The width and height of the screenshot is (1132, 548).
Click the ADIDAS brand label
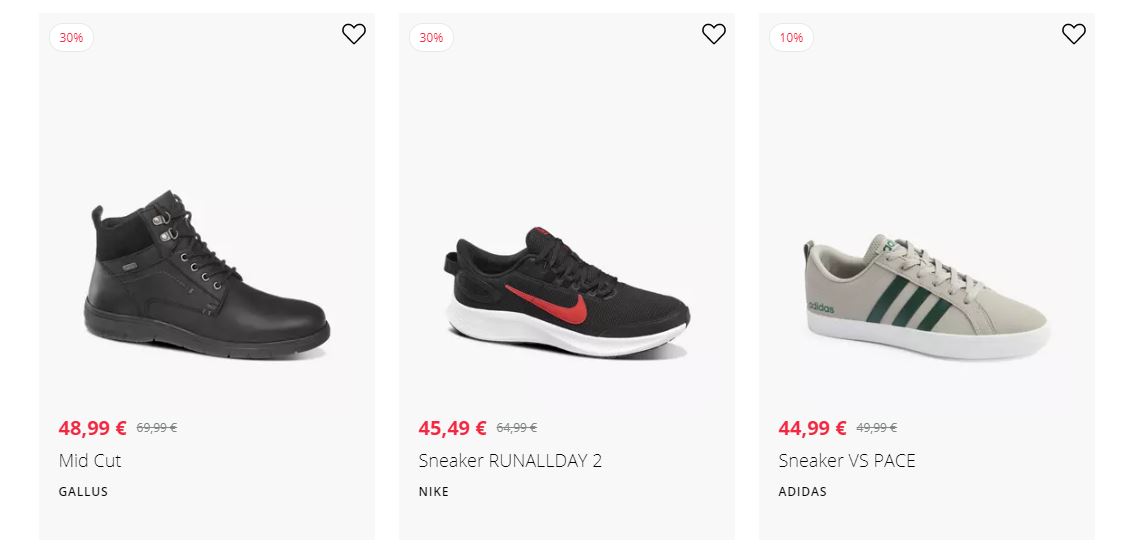tap(803, 492)
